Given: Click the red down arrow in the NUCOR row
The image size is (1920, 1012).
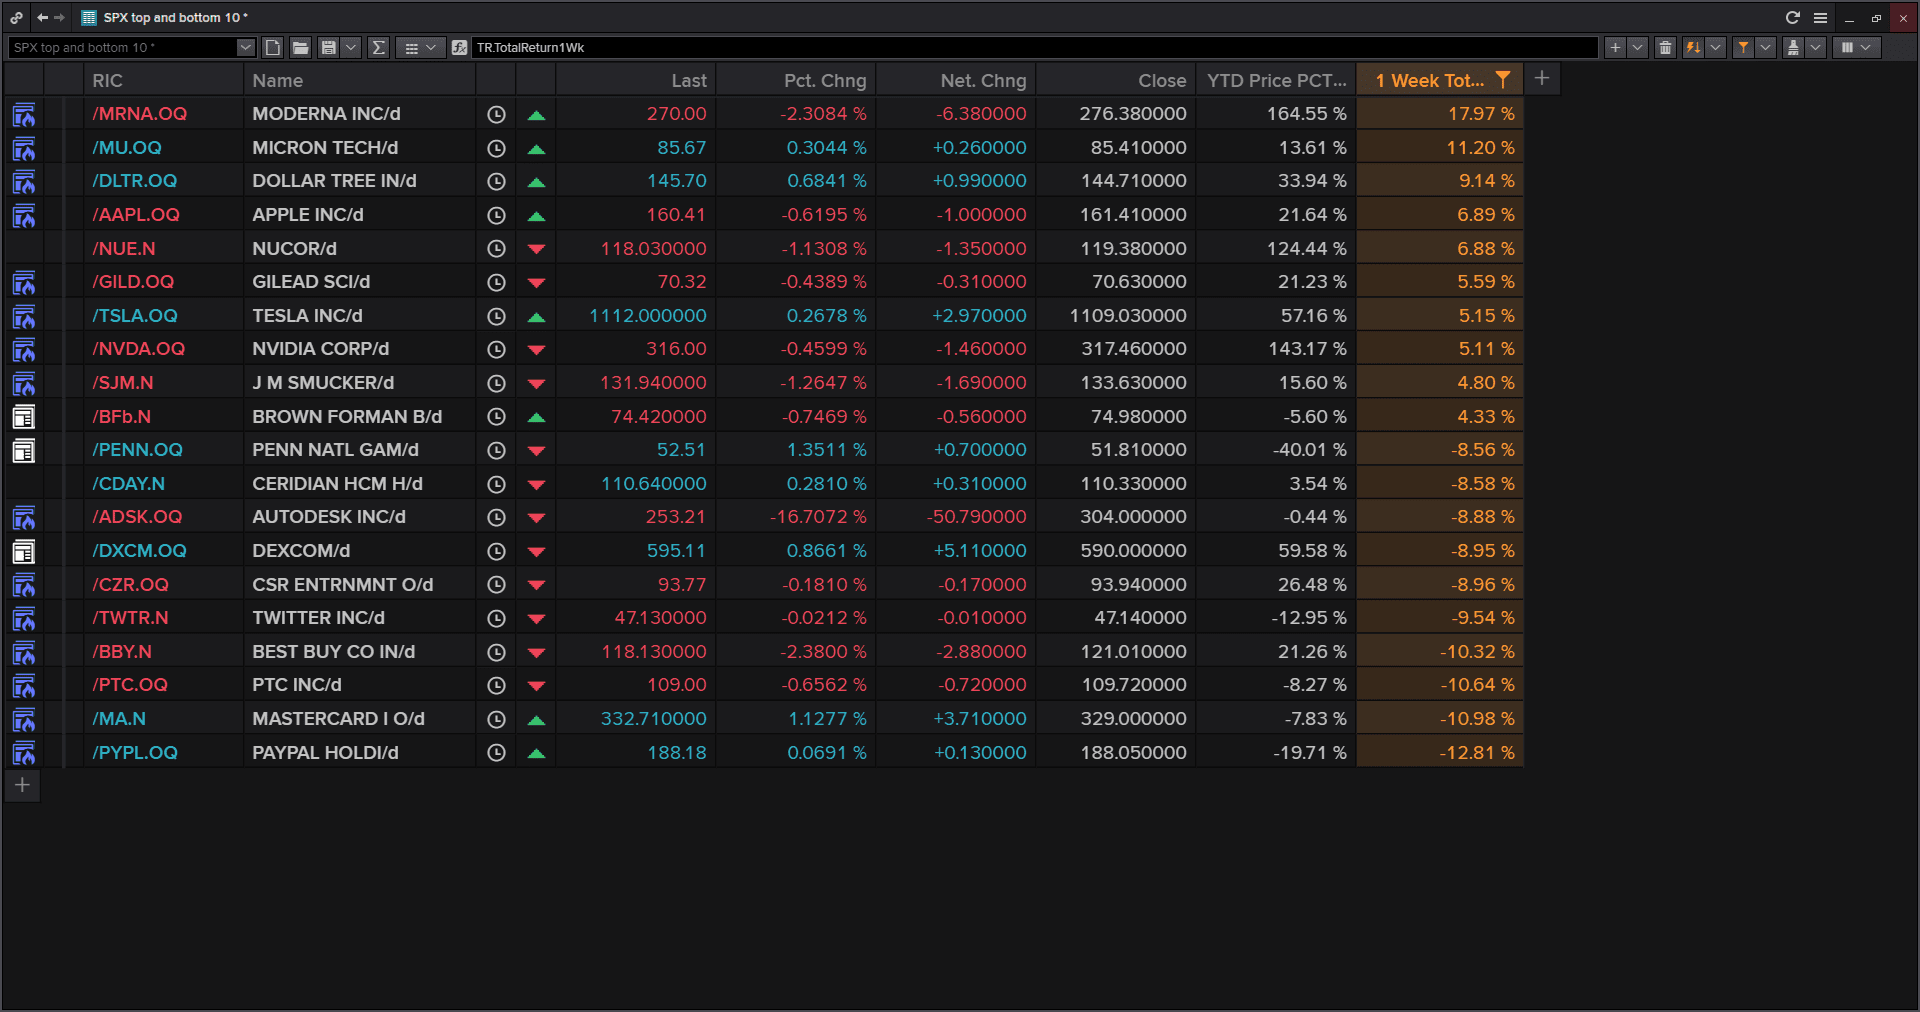Looking at the screenshot, I should click(536, 249).
